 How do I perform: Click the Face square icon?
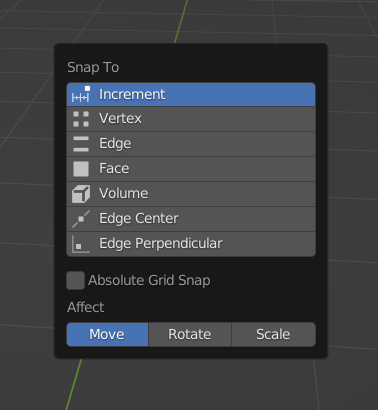pos(81,169)
